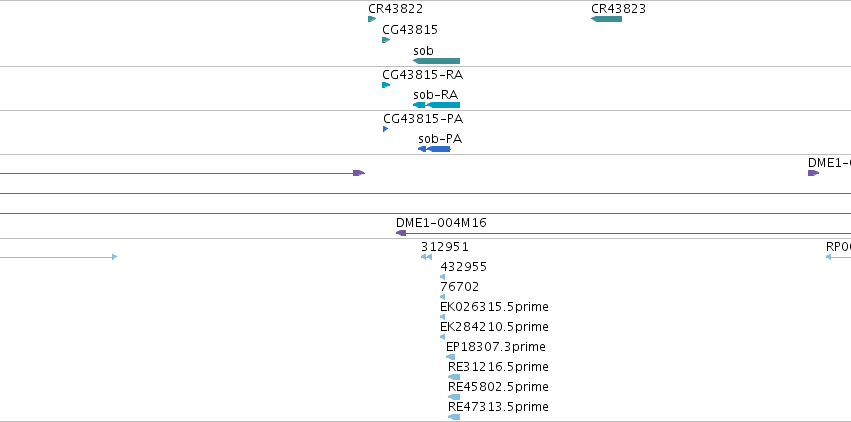Click the EP18307.3prime label
Screen dimensions: 851x422
(x=496, y=347)
